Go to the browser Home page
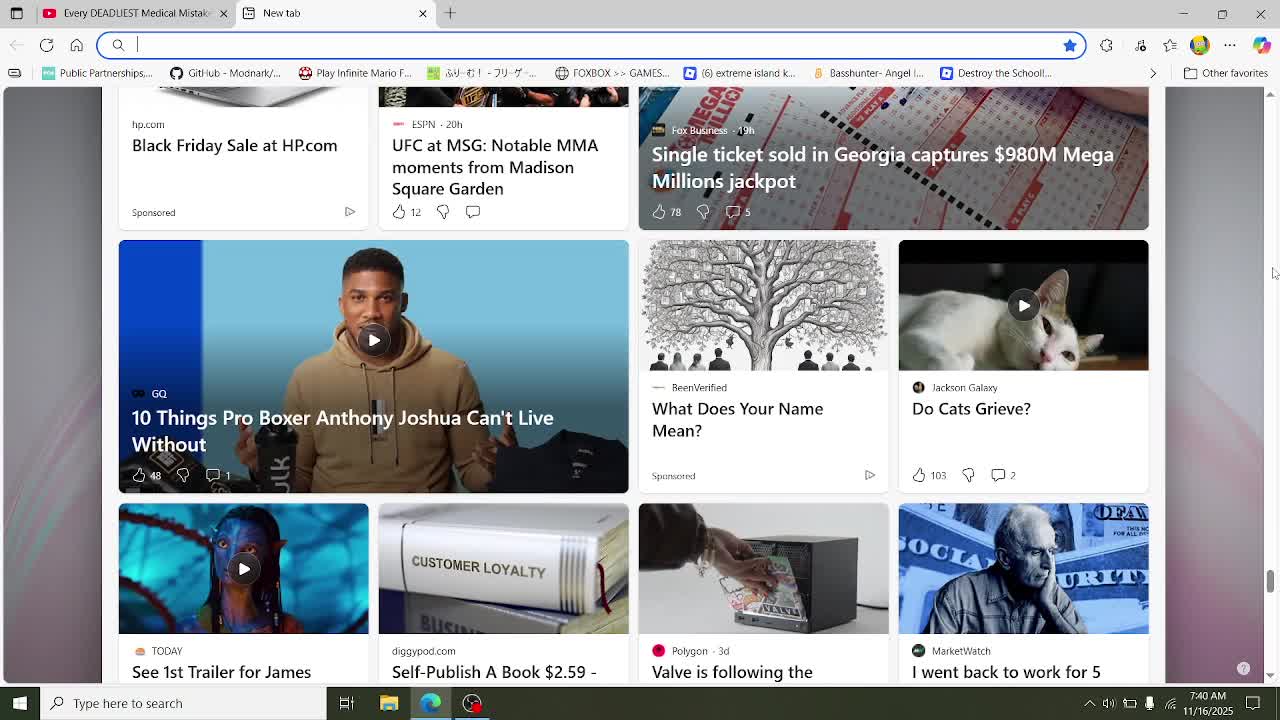Screen dimensions: 1280x720 [77, 45]
